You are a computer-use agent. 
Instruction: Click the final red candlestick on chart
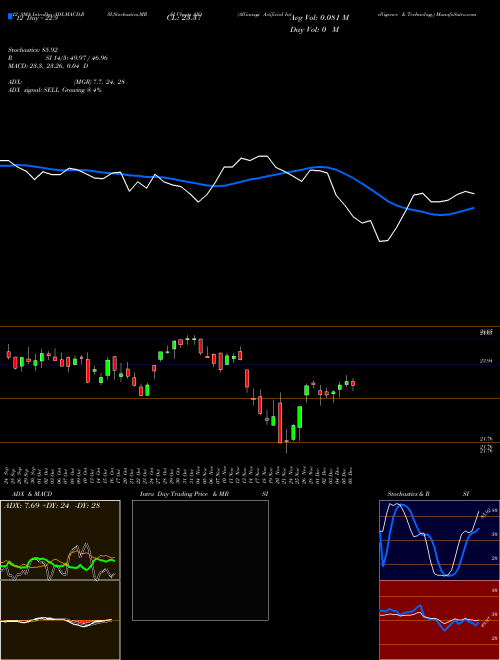353,384
